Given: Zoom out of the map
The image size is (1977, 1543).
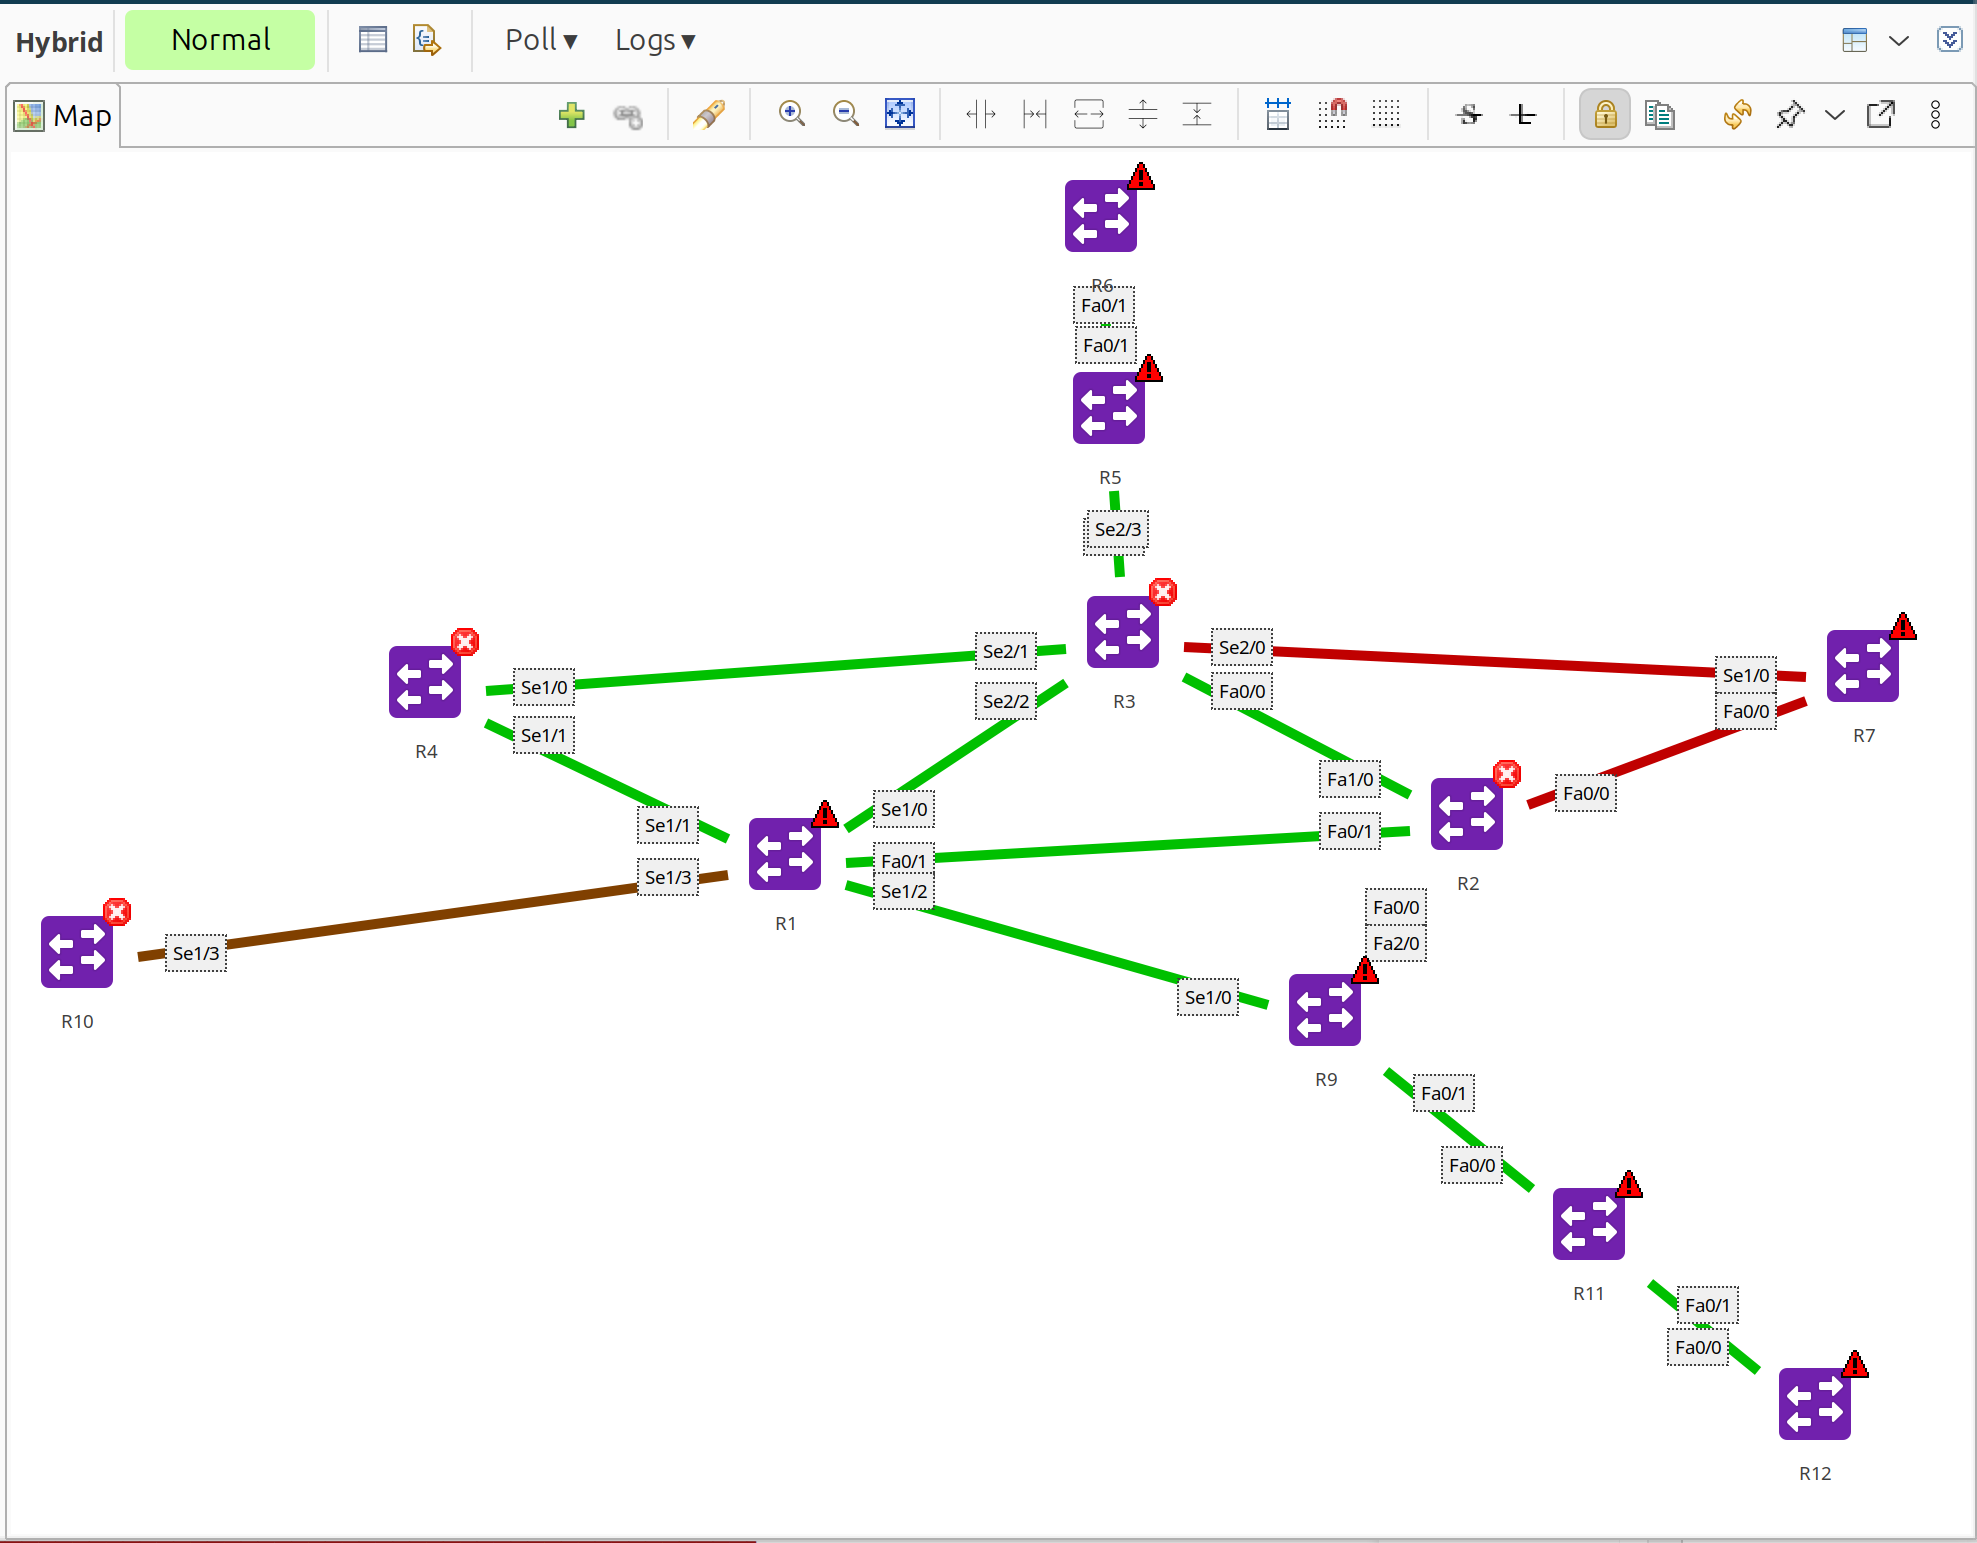Looking at the screenshot, I should (x=845, y=114).
